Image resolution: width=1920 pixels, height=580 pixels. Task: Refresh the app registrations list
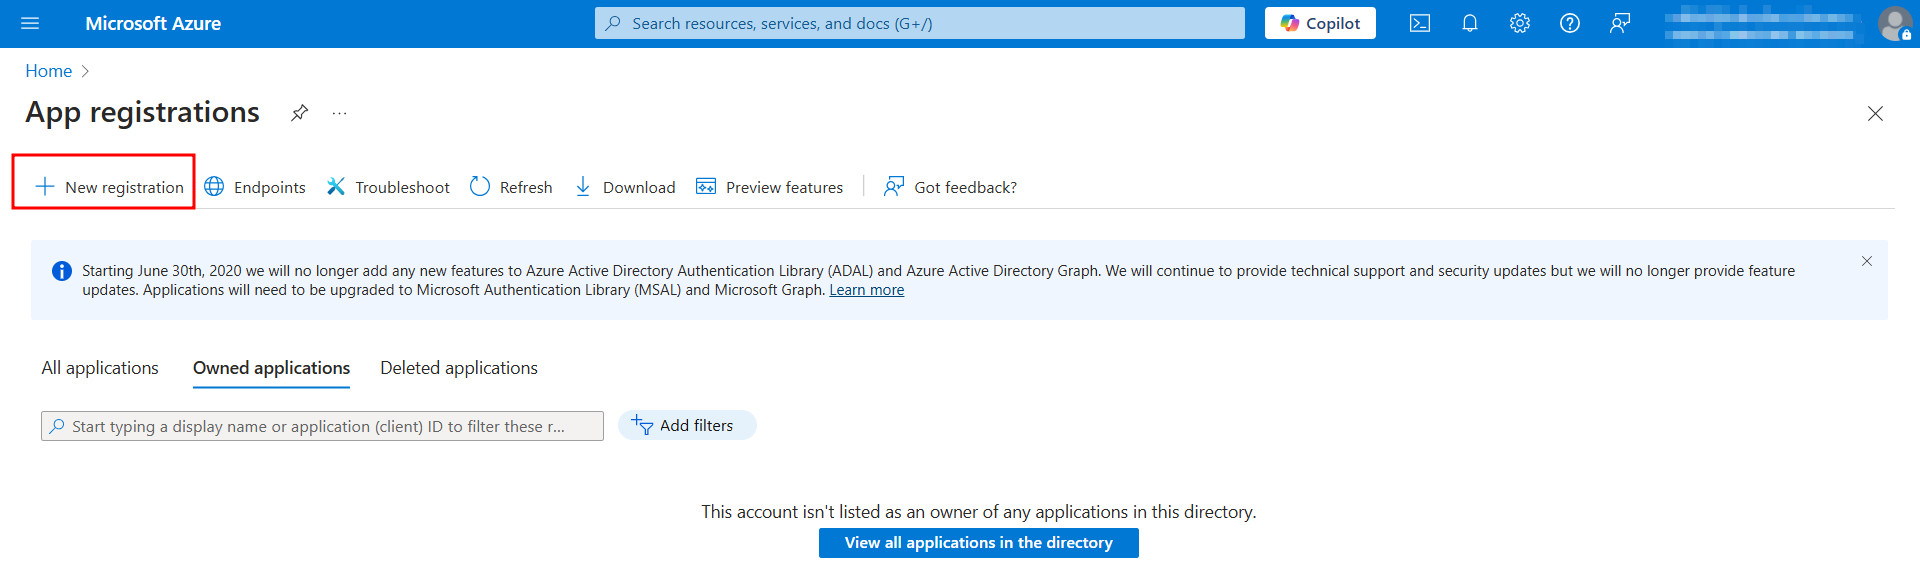(511, 187)
